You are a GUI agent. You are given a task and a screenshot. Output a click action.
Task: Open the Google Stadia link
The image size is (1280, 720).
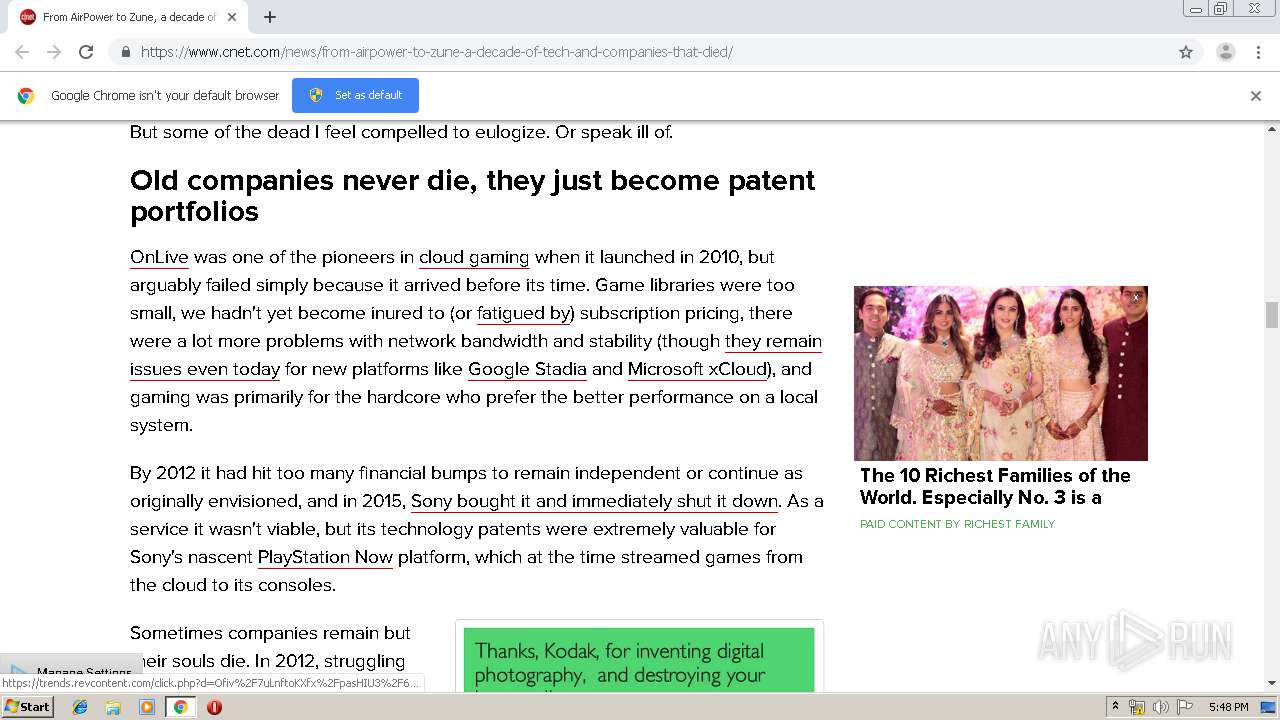527,369
